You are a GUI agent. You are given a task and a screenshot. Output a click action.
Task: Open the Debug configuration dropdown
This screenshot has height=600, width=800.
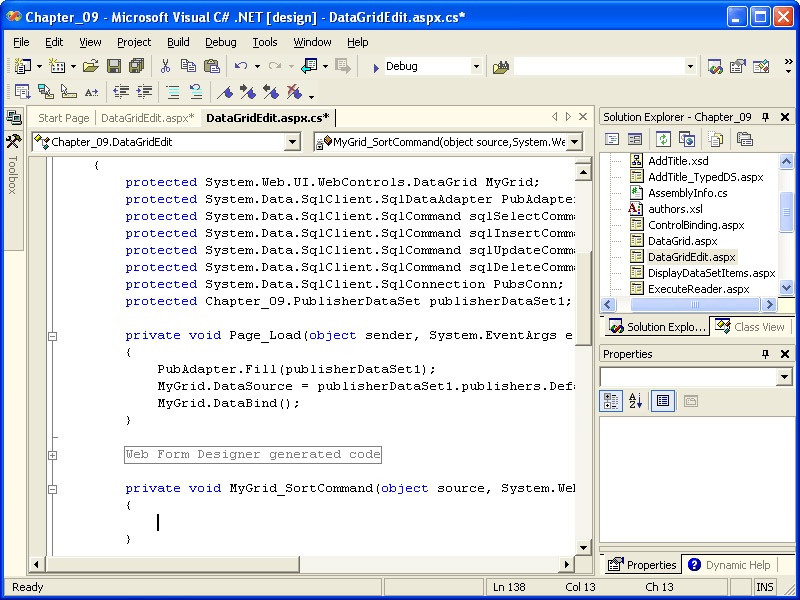pos(476,66)
